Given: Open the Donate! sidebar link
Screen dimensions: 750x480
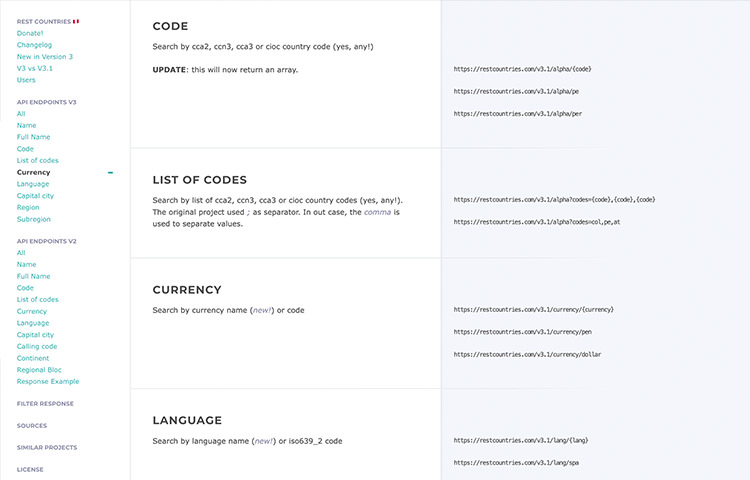Looking at the screenshot, I should point(30,33).
